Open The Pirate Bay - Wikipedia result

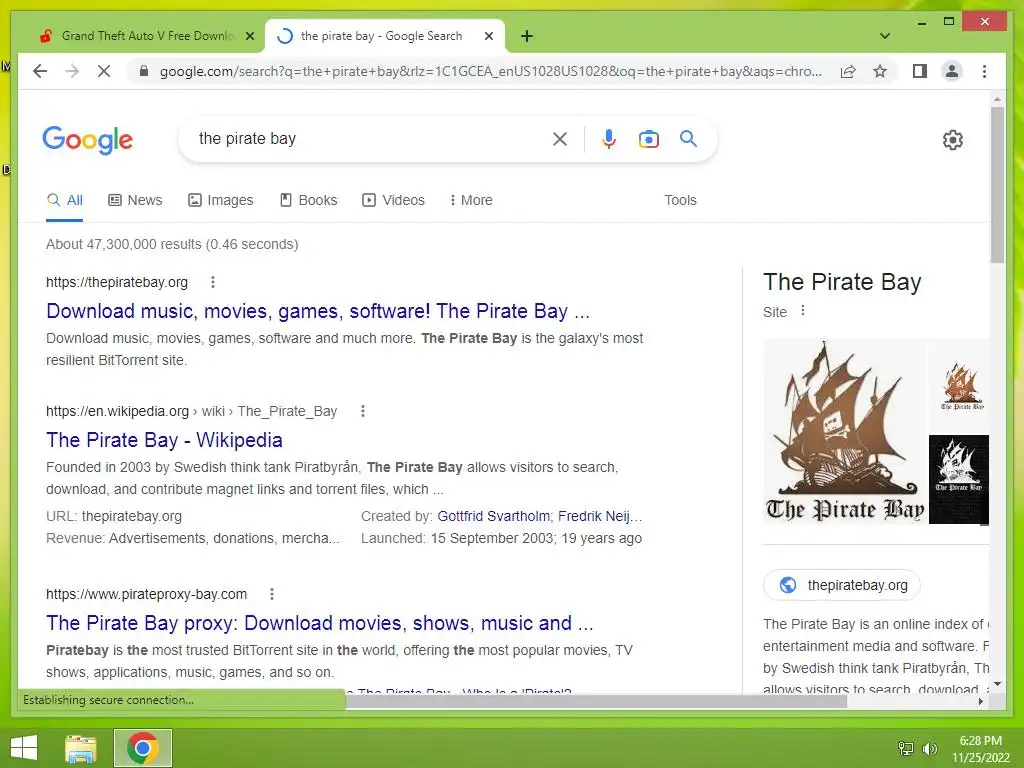point(164,440)
